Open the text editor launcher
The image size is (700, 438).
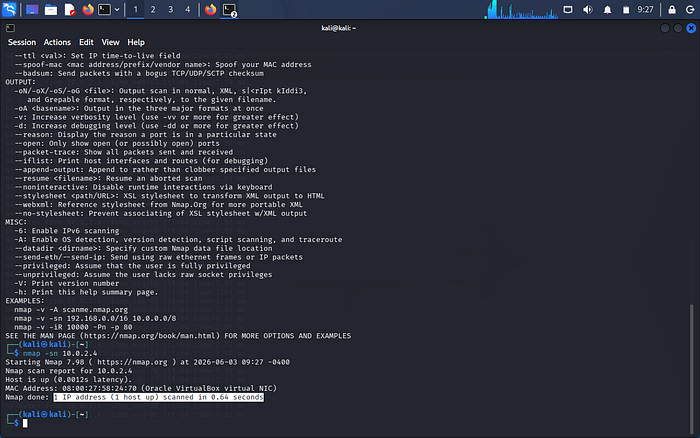tap(70, 9)
